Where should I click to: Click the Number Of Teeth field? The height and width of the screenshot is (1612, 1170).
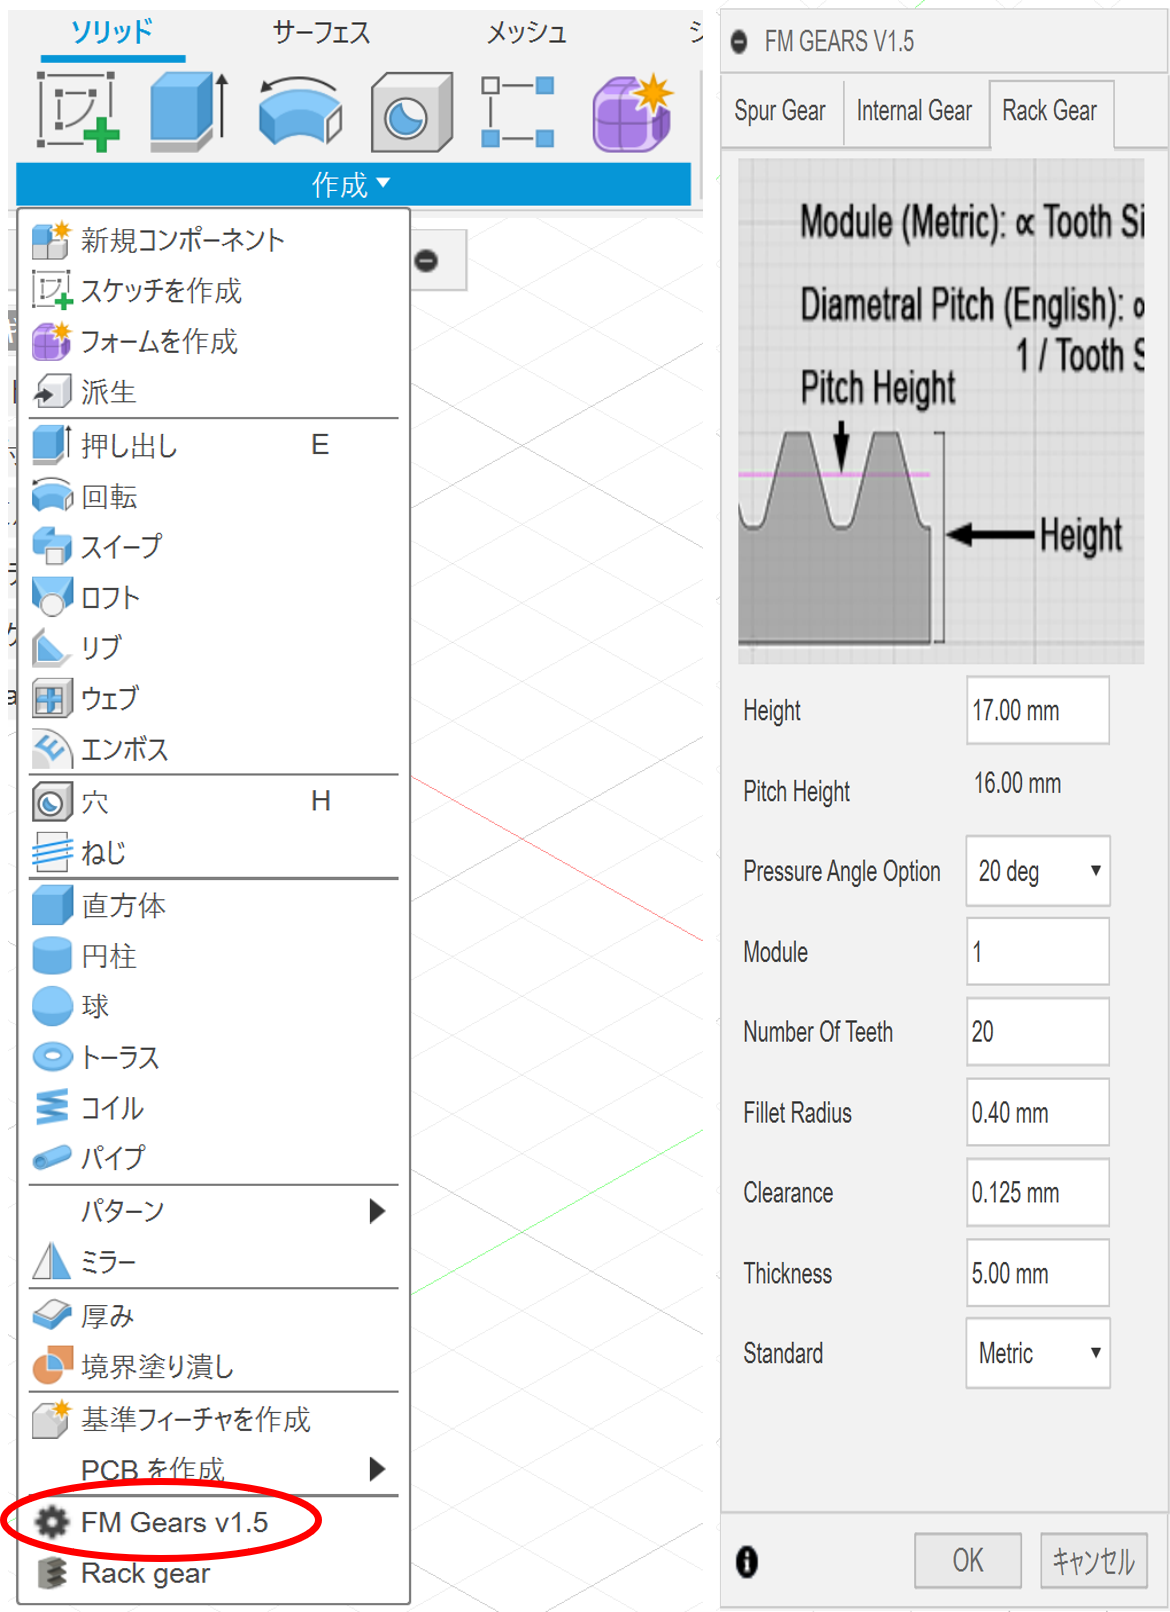pyautogui.click(x=1038, y=1031)
